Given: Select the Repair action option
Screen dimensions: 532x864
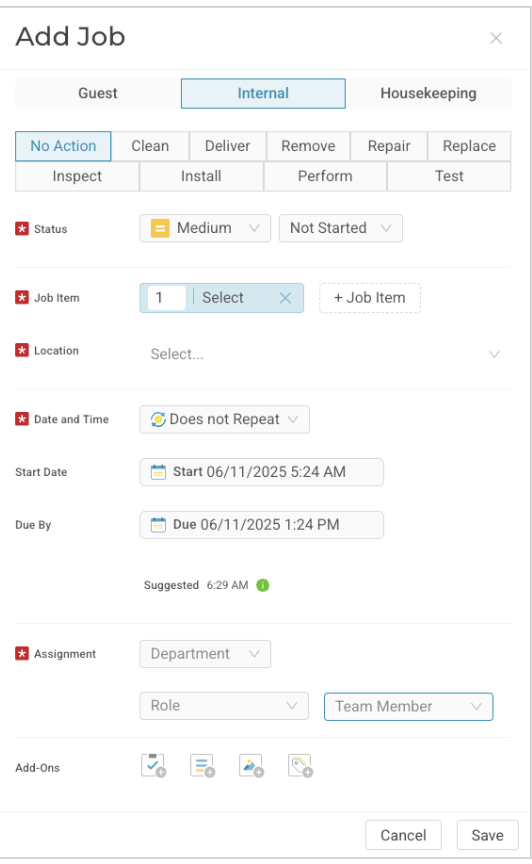Looking at the screenshot, I should (389, 146).
